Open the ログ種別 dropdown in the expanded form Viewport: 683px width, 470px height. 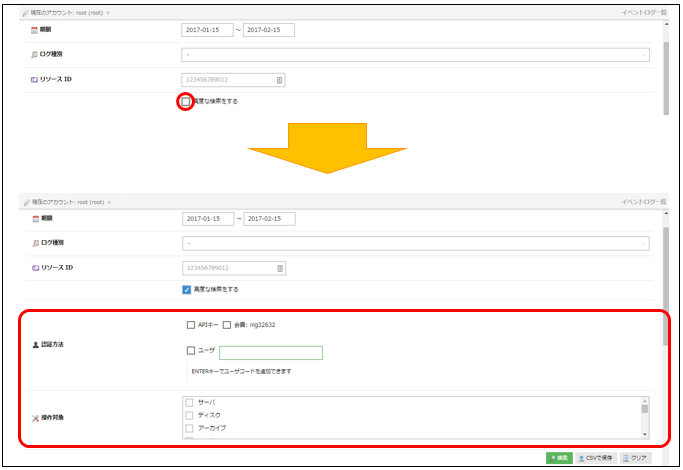[x=415, y=243]
